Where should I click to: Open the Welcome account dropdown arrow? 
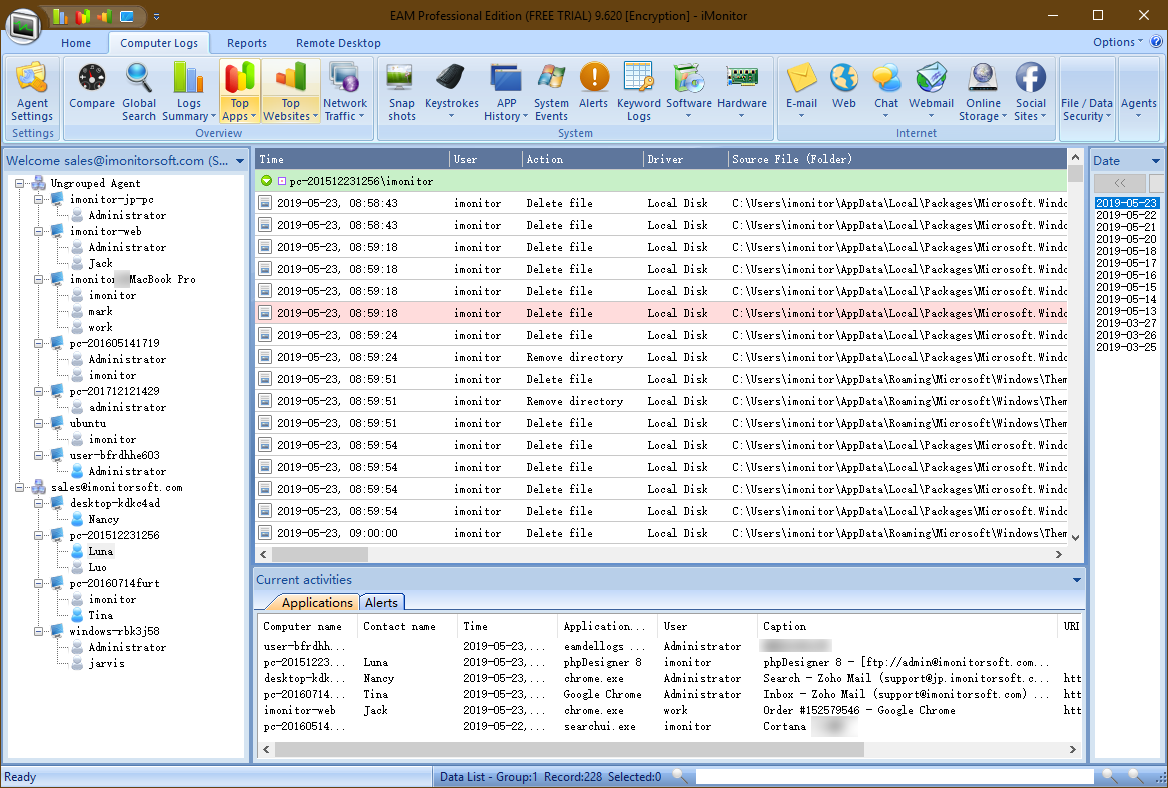(240, 161)
